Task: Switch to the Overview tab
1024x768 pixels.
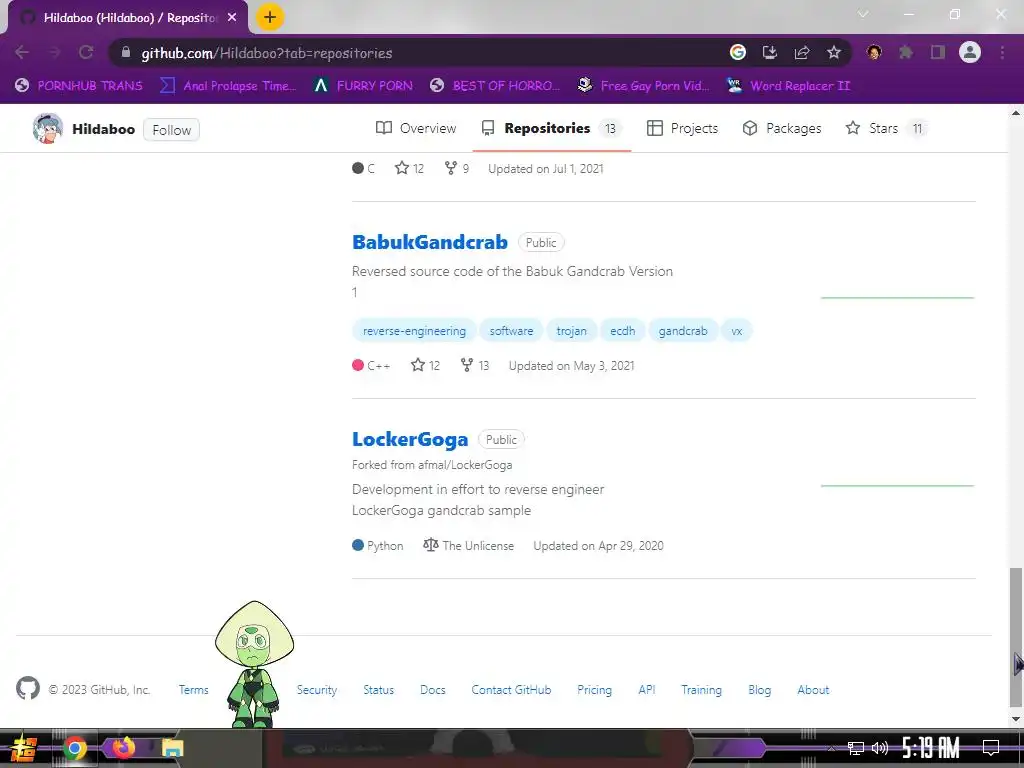Action: tap(416, 128)
